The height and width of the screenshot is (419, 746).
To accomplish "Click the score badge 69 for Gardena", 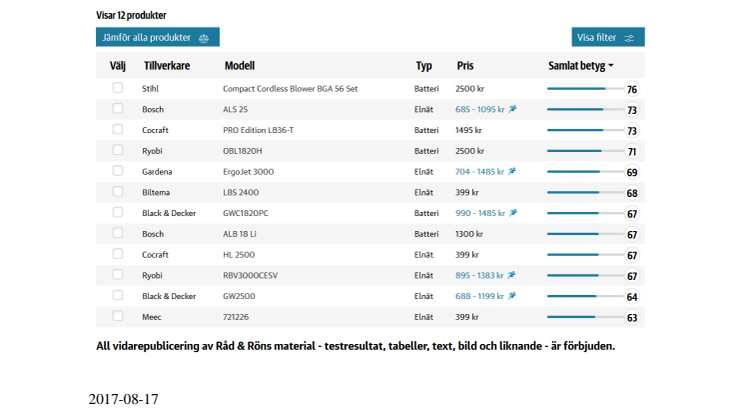I will tap(632, 172).
